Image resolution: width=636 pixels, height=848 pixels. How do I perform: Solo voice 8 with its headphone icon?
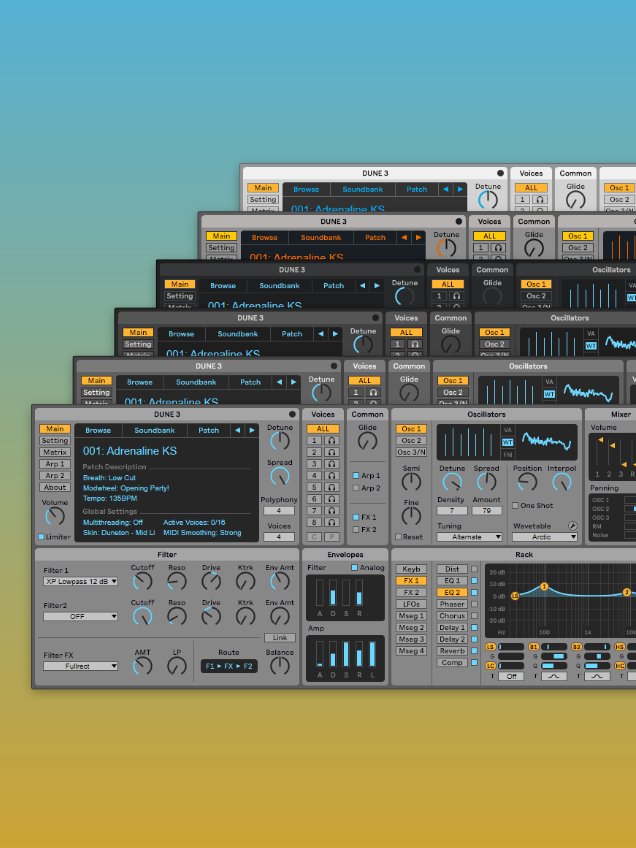332,522
